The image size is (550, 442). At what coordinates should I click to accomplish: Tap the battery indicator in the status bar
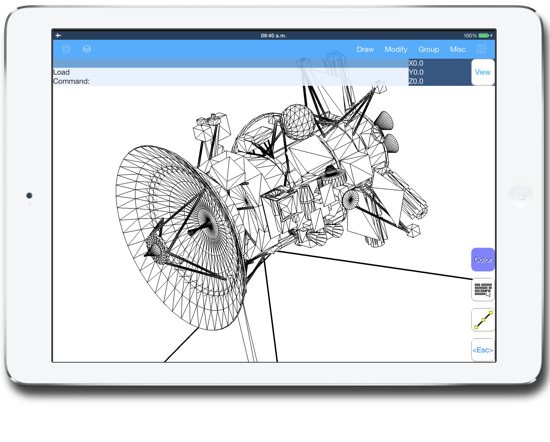(485, 35)
